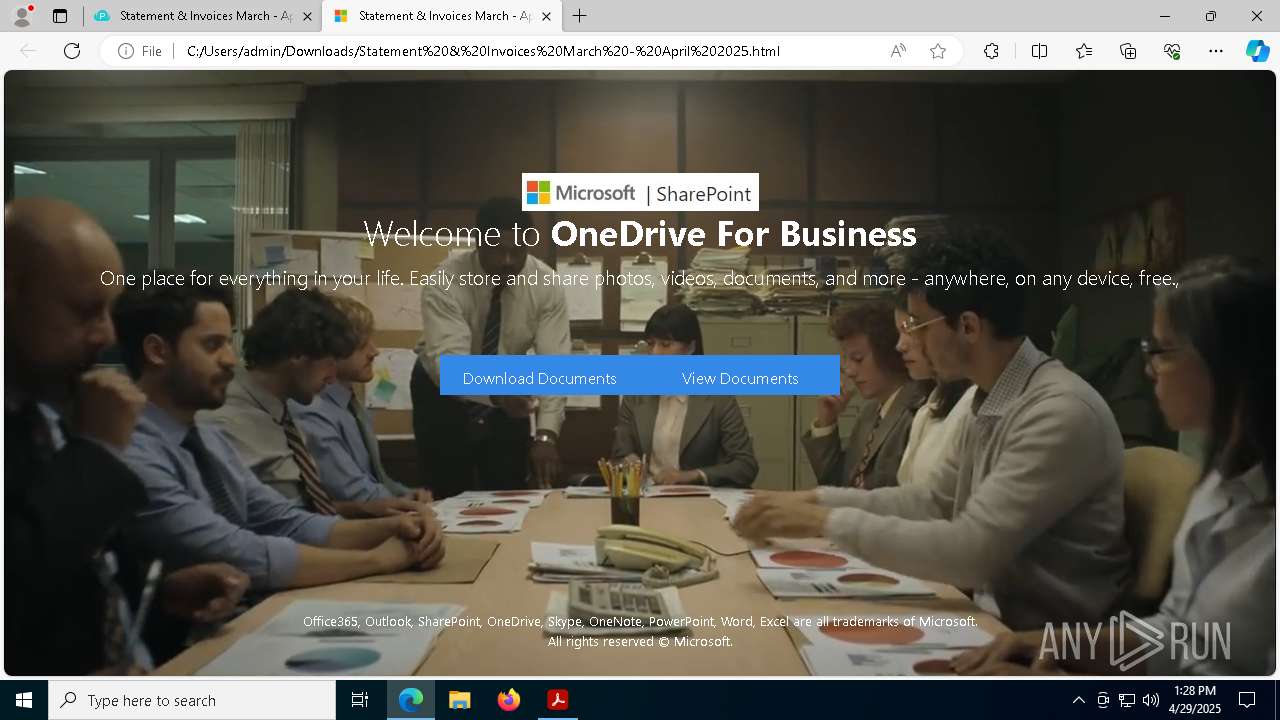Open the clock showing 1:28 PM
The width and height of the screenshot is (1280, 720).
click(1195, 700)
